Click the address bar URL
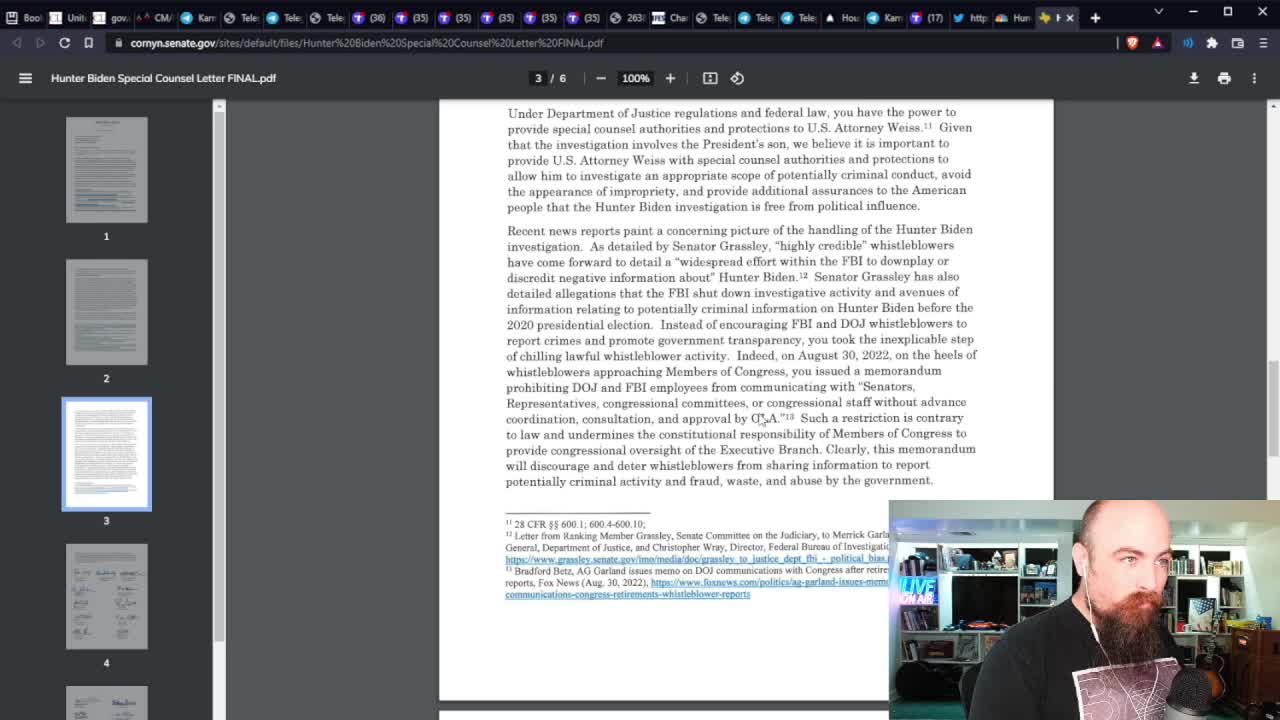The width and height of the screenshot is (1280, 720). 366,43
